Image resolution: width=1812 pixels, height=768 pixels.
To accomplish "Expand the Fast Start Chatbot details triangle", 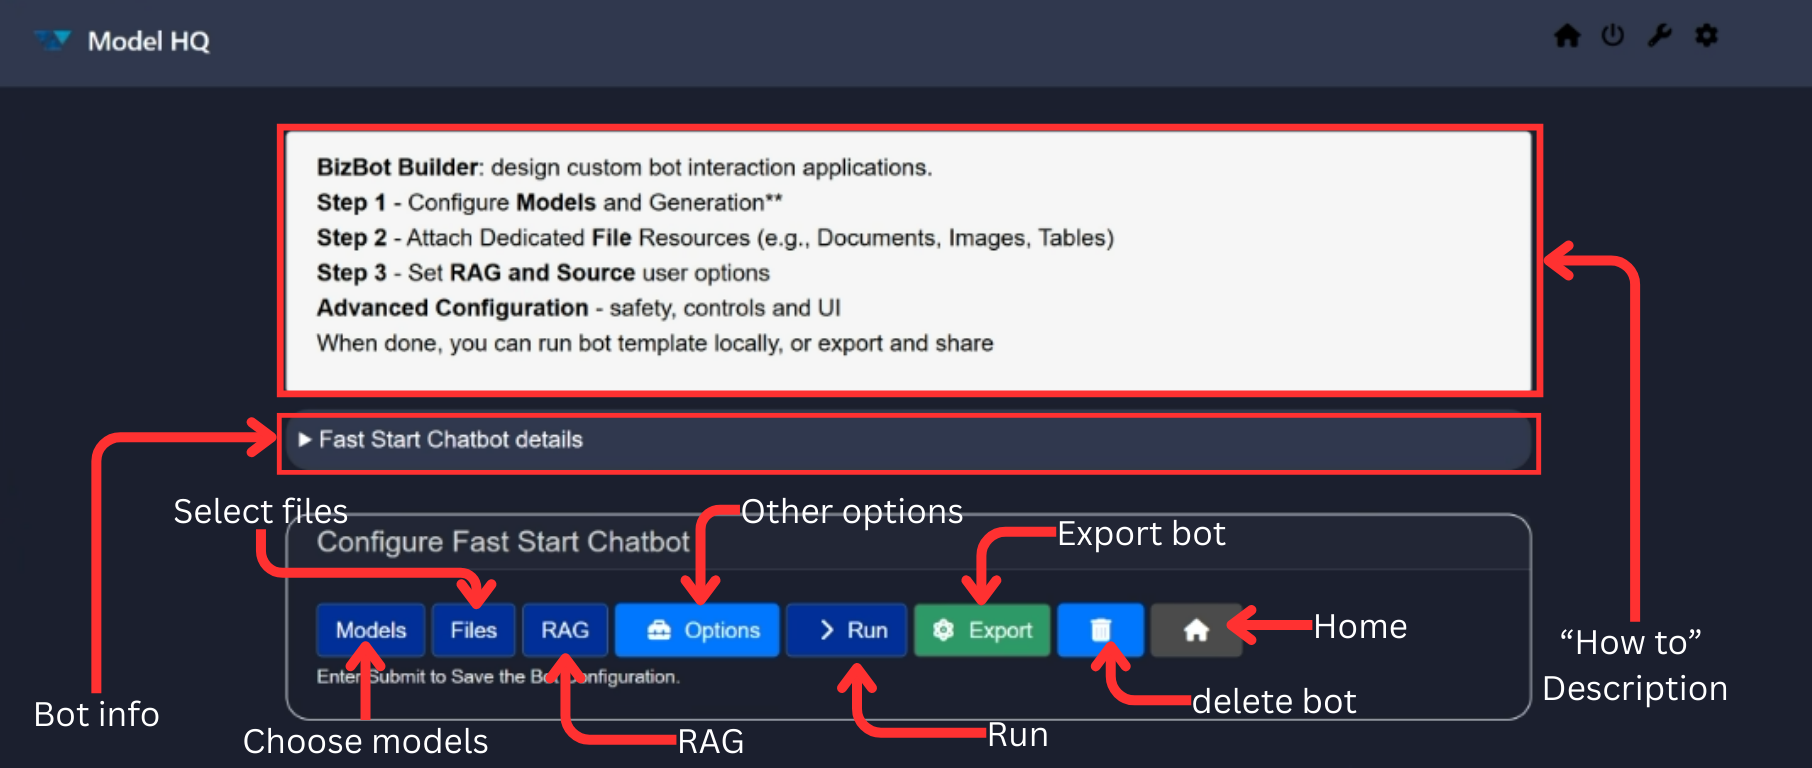I will point(305,440).
